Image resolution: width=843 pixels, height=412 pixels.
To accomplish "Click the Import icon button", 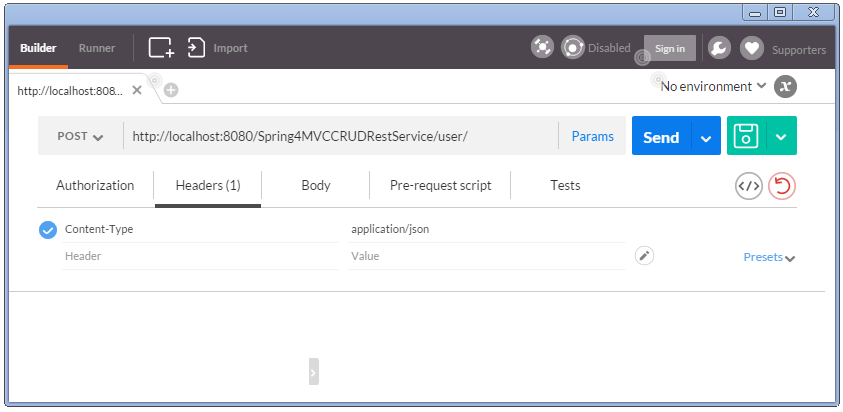I will 197,47.
